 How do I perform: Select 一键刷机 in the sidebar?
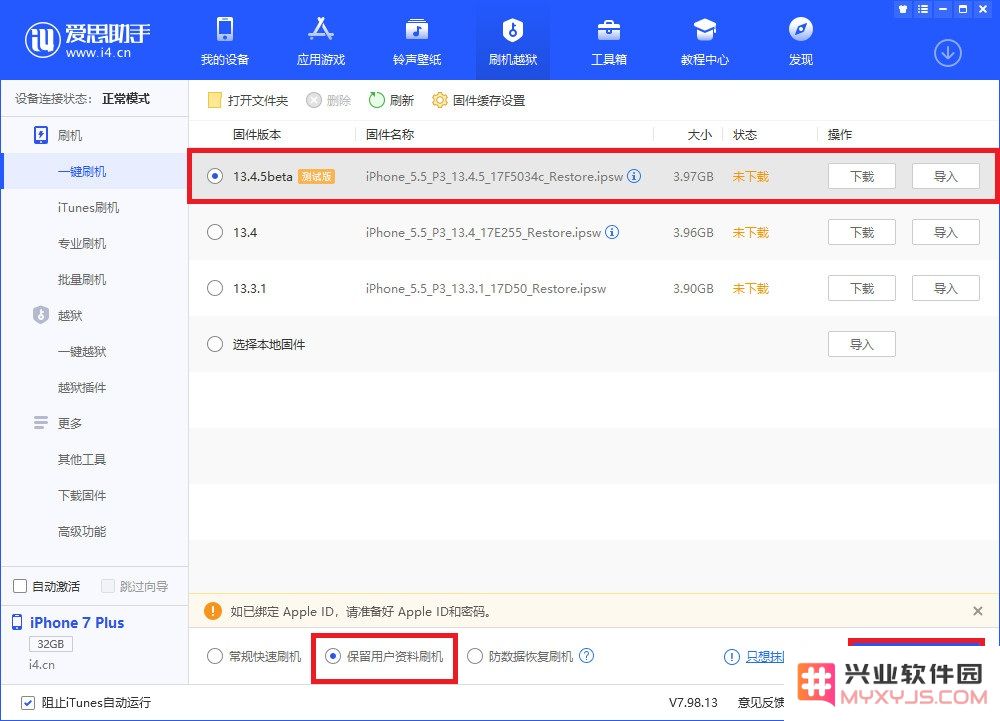82,171
